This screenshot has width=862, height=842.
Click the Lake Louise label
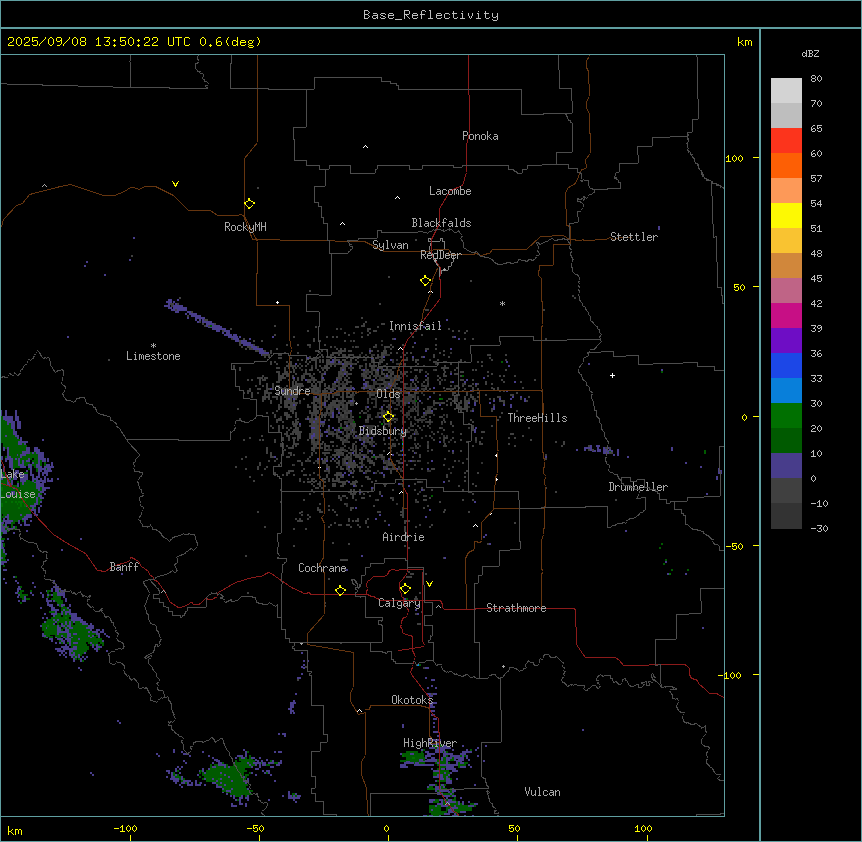click(x=16, y=484)
